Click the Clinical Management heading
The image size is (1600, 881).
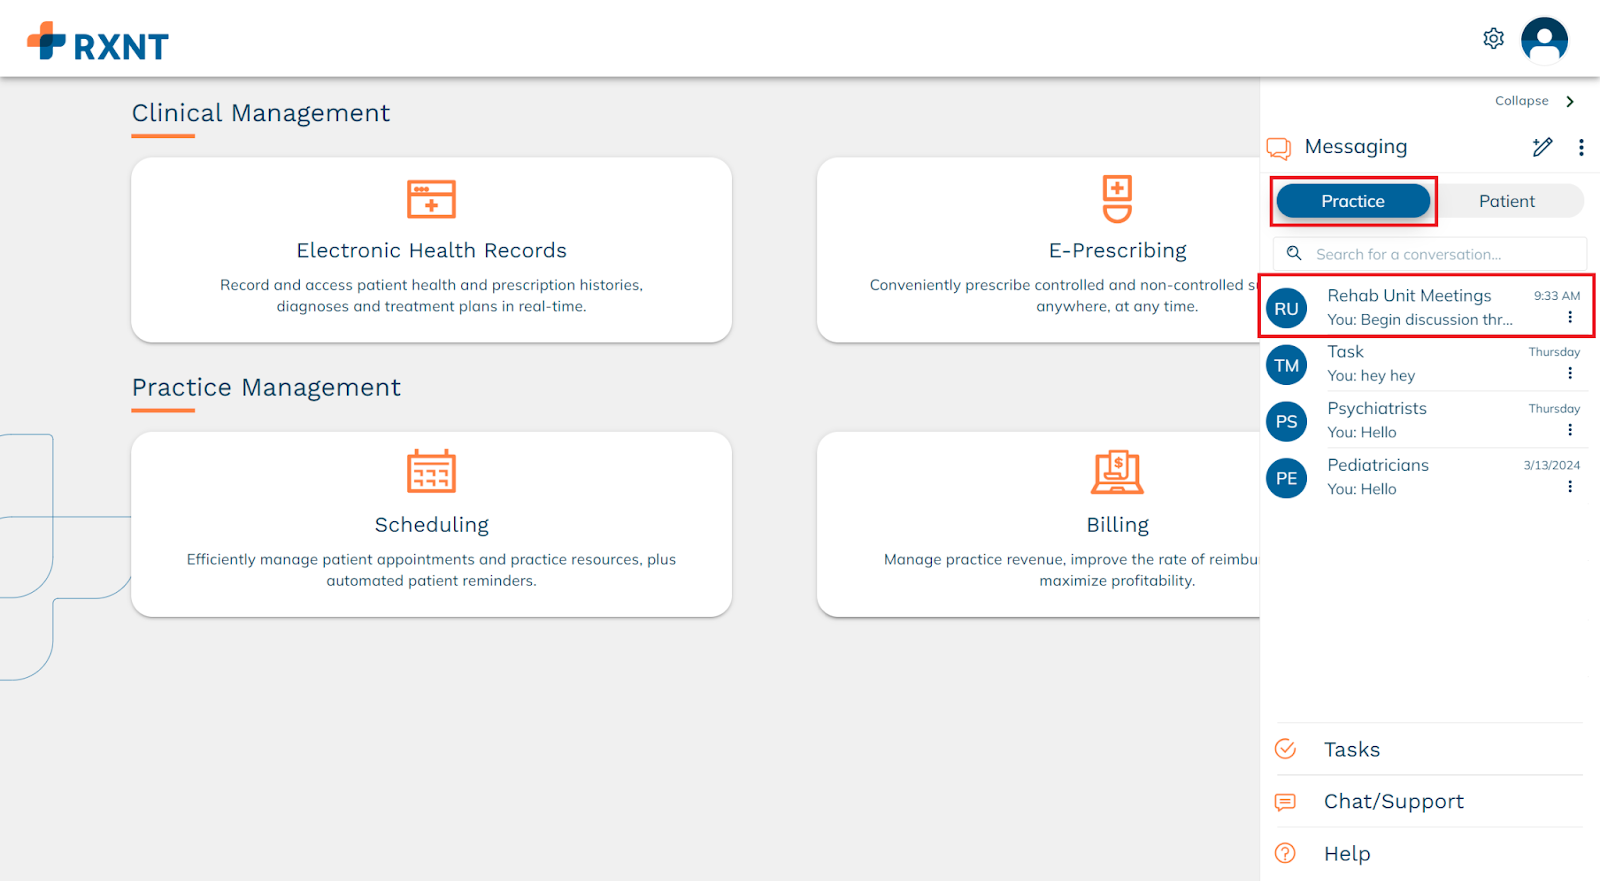pyautogui.click(x=261, y=113)
